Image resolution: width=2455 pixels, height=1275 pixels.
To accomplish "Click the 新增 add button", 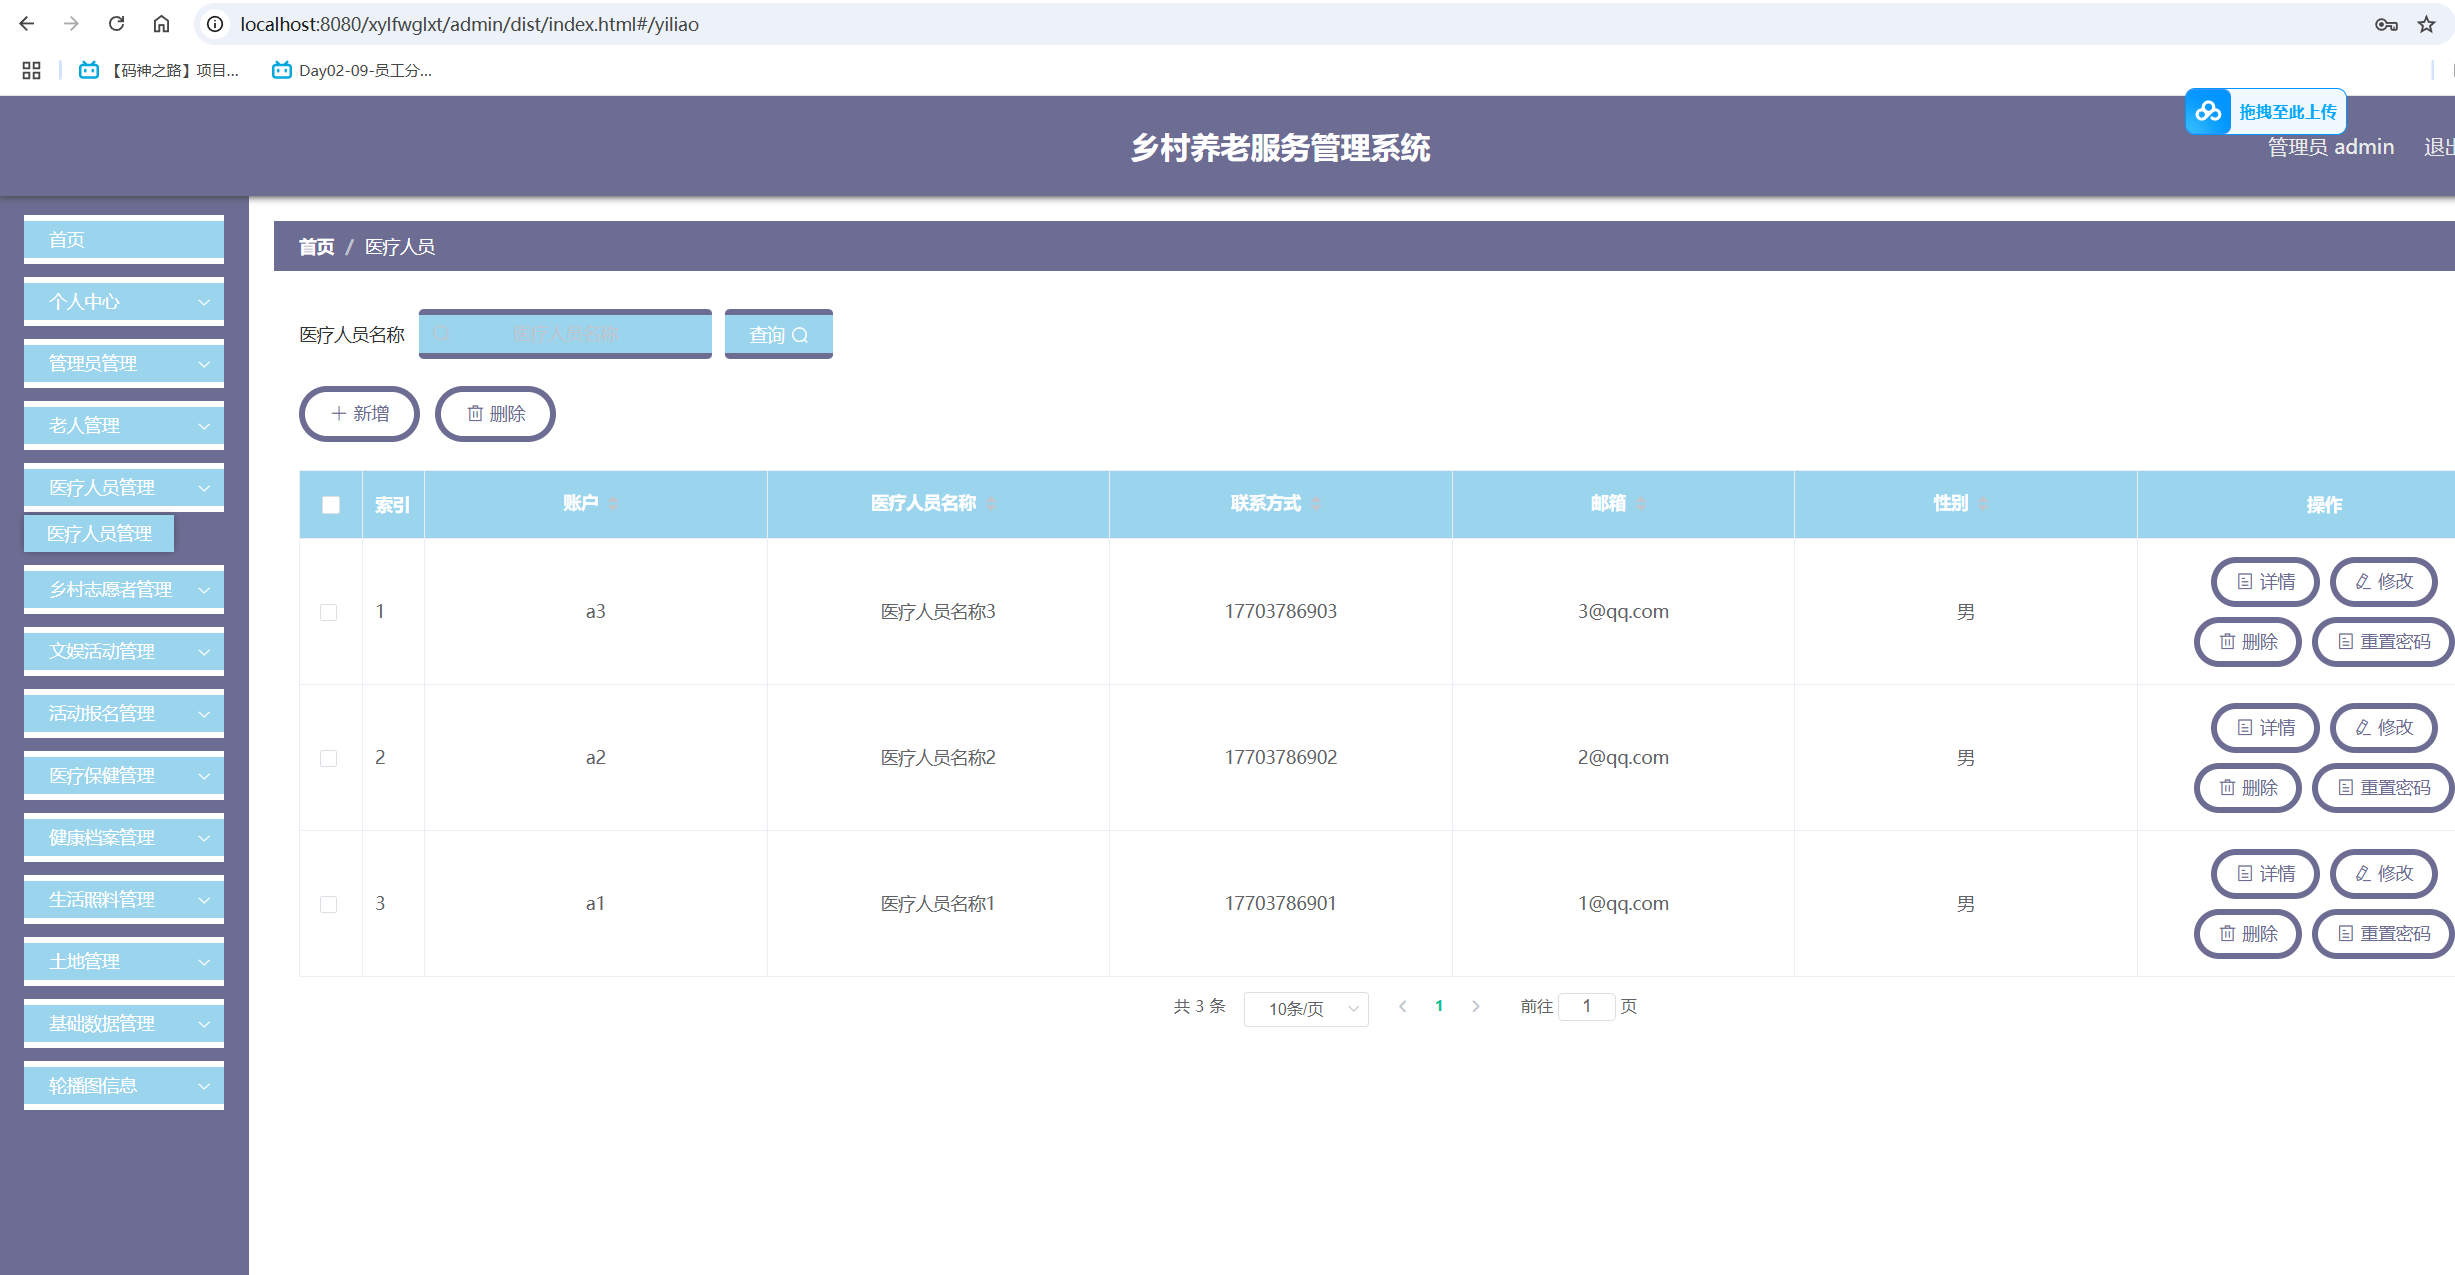I will (359, 414).
